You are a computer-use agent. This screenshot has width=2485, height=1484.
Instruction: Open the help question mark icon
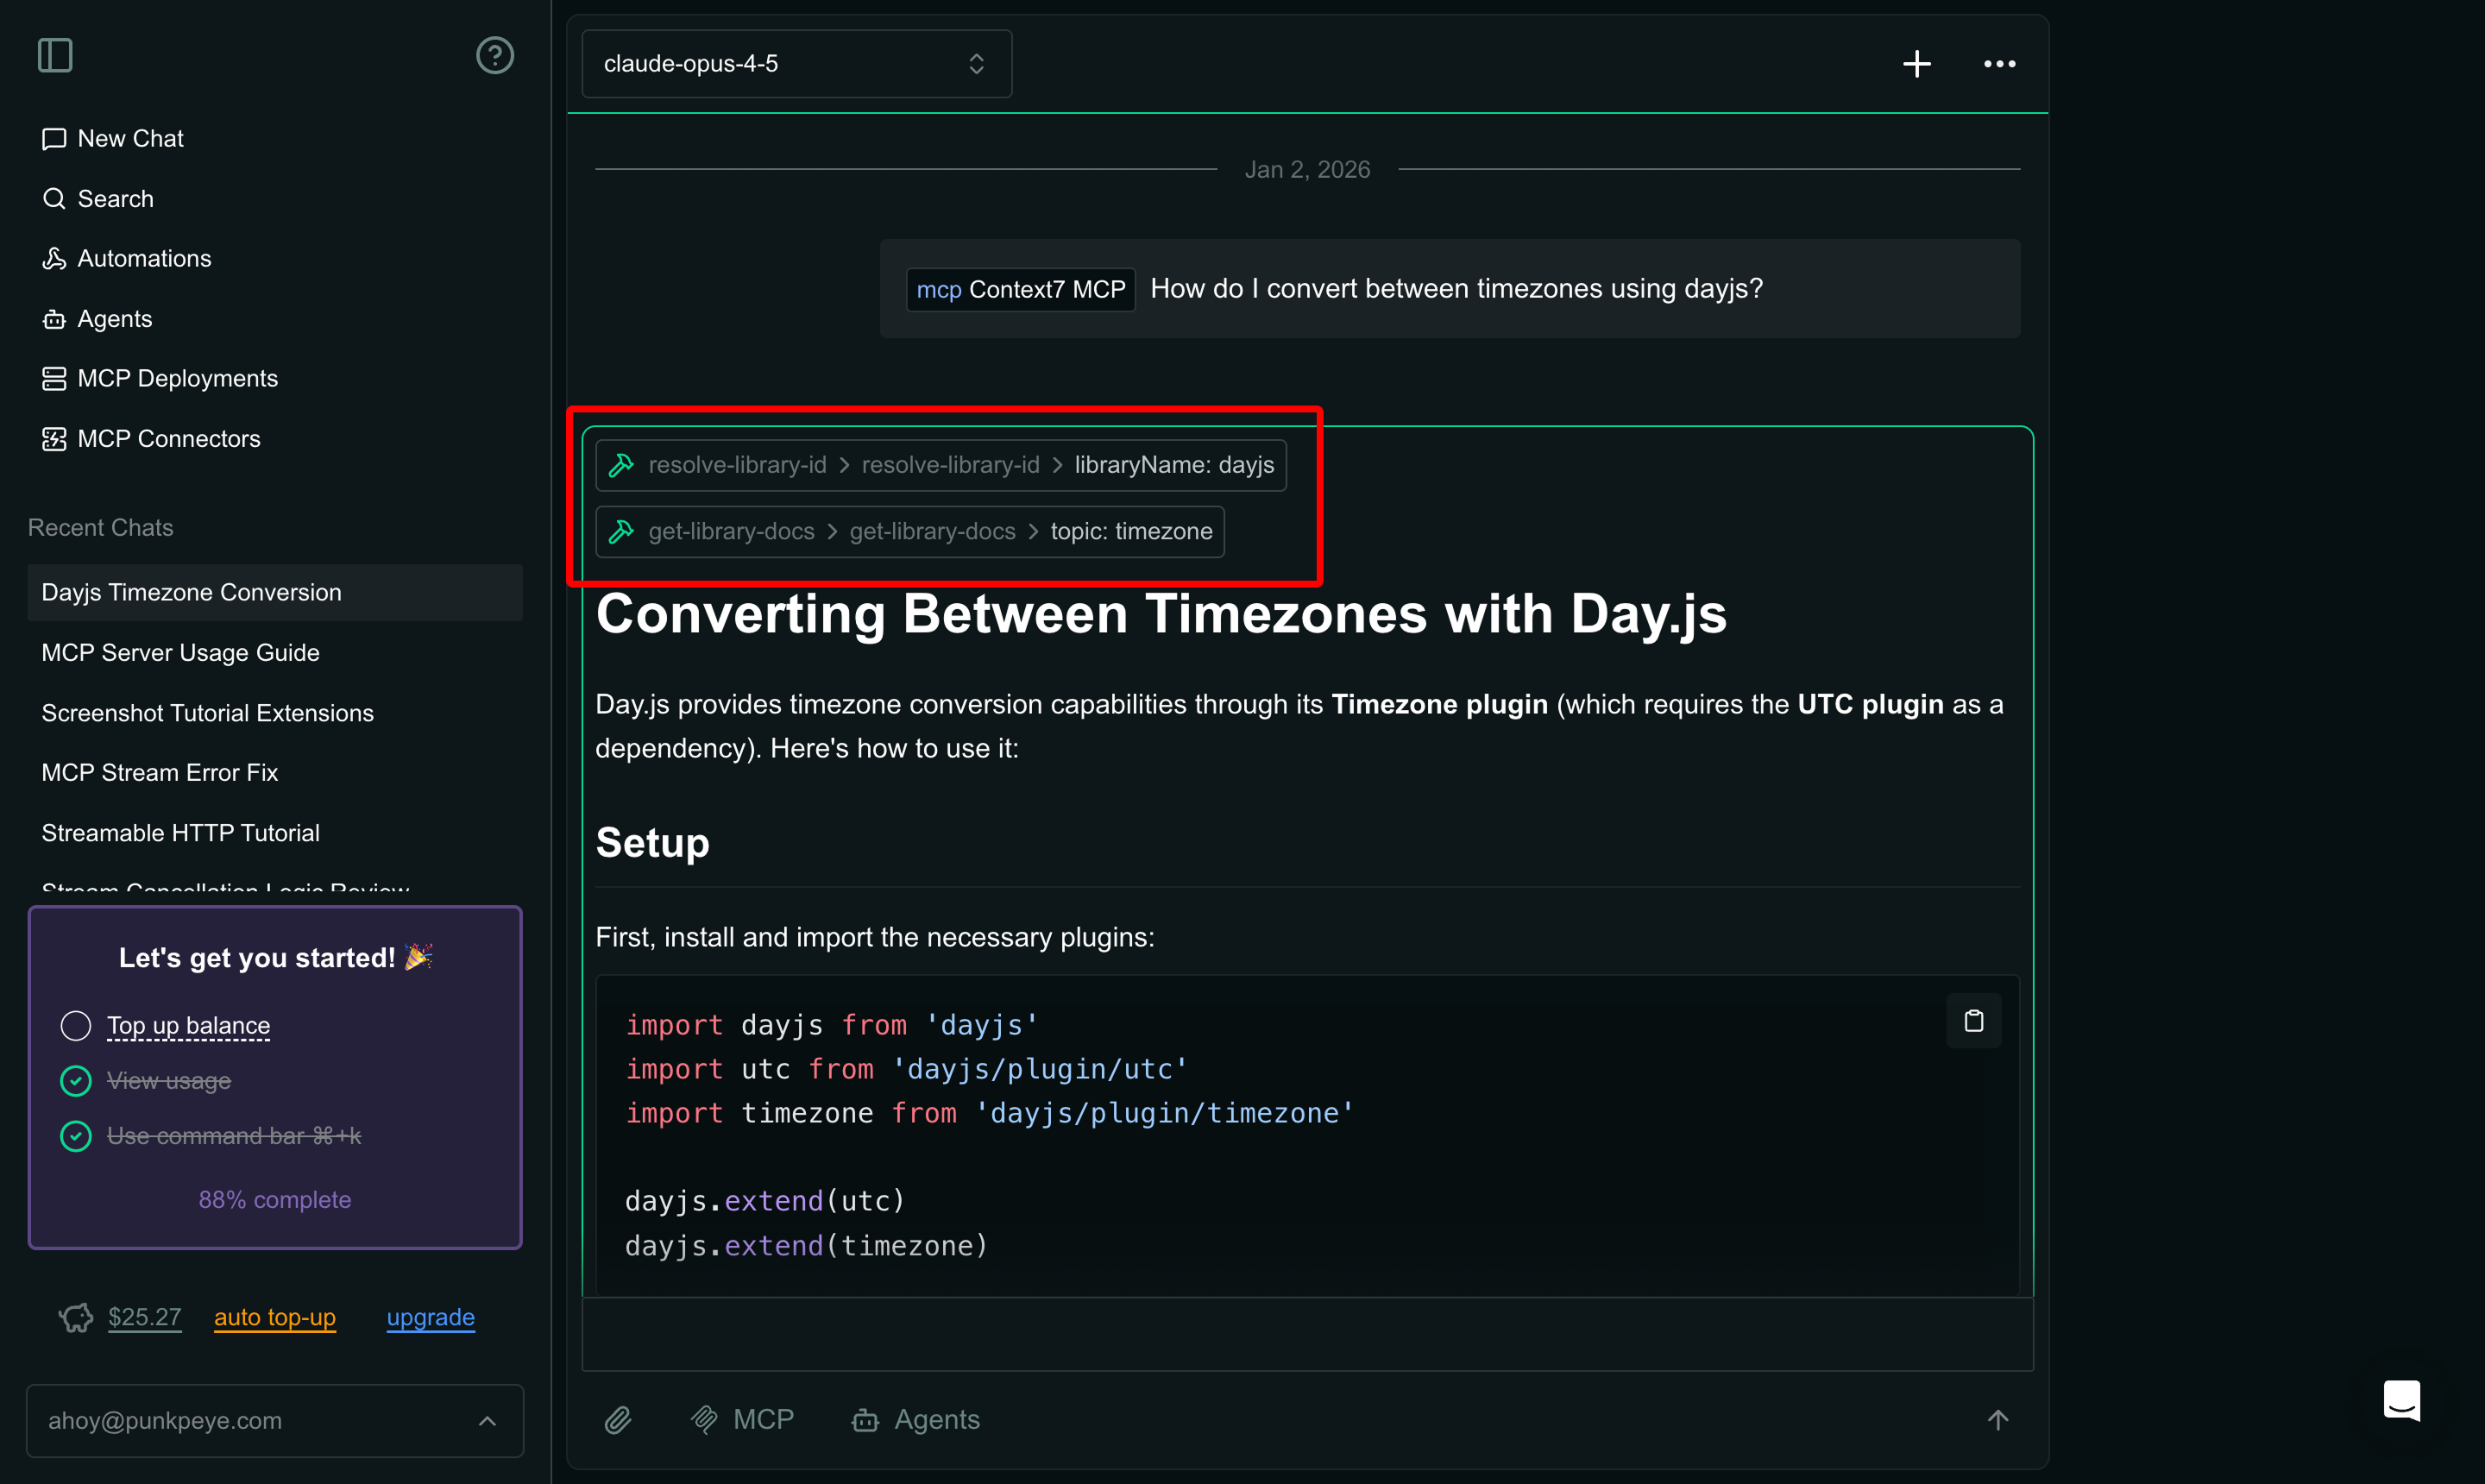494,55
